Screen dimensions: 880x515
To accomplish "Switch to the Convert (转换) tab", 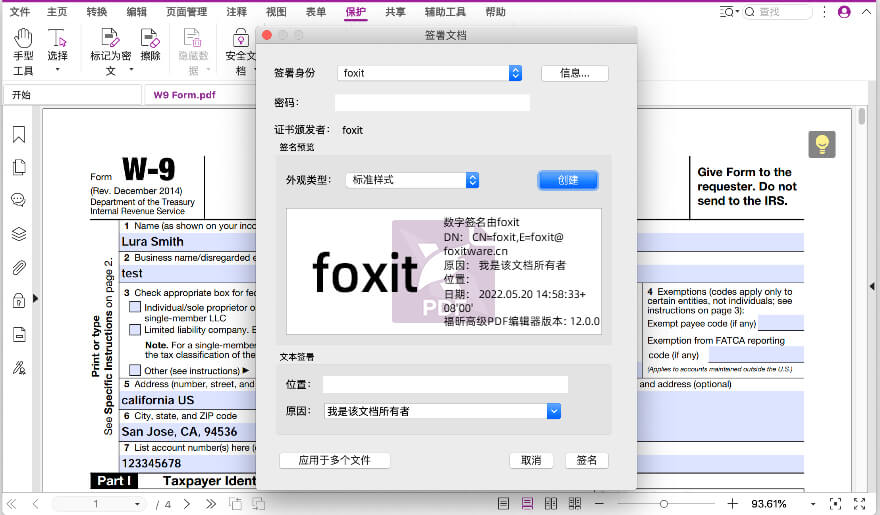I will [x=97, y=12].
